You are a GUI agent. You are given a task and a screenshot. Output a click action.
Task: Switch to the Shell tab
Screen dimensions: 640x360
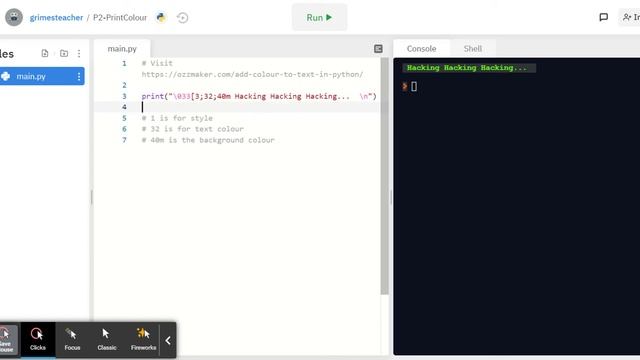pyautogui.click(x=473, y=49)
